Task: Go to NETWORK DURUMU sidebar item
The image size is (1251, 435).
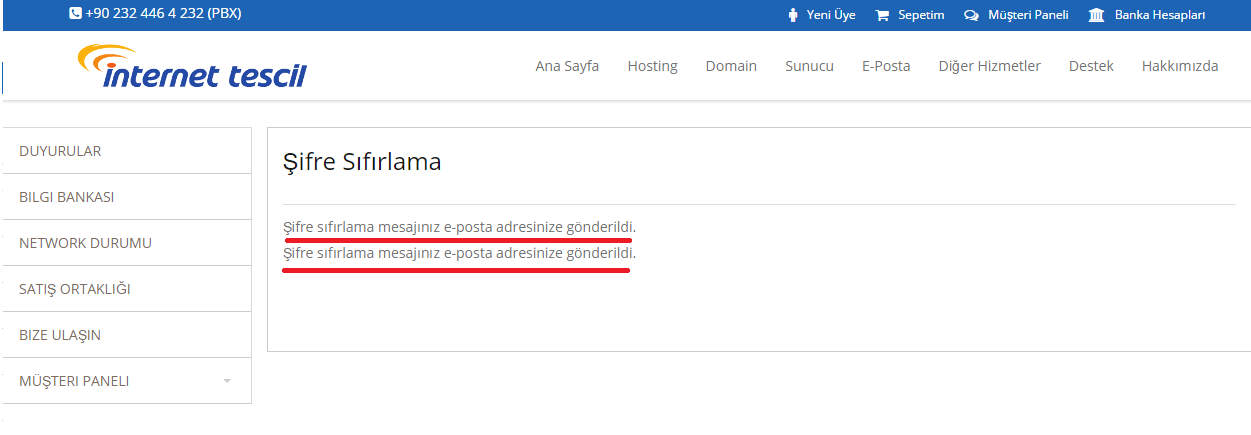Action: coord(127,243)
